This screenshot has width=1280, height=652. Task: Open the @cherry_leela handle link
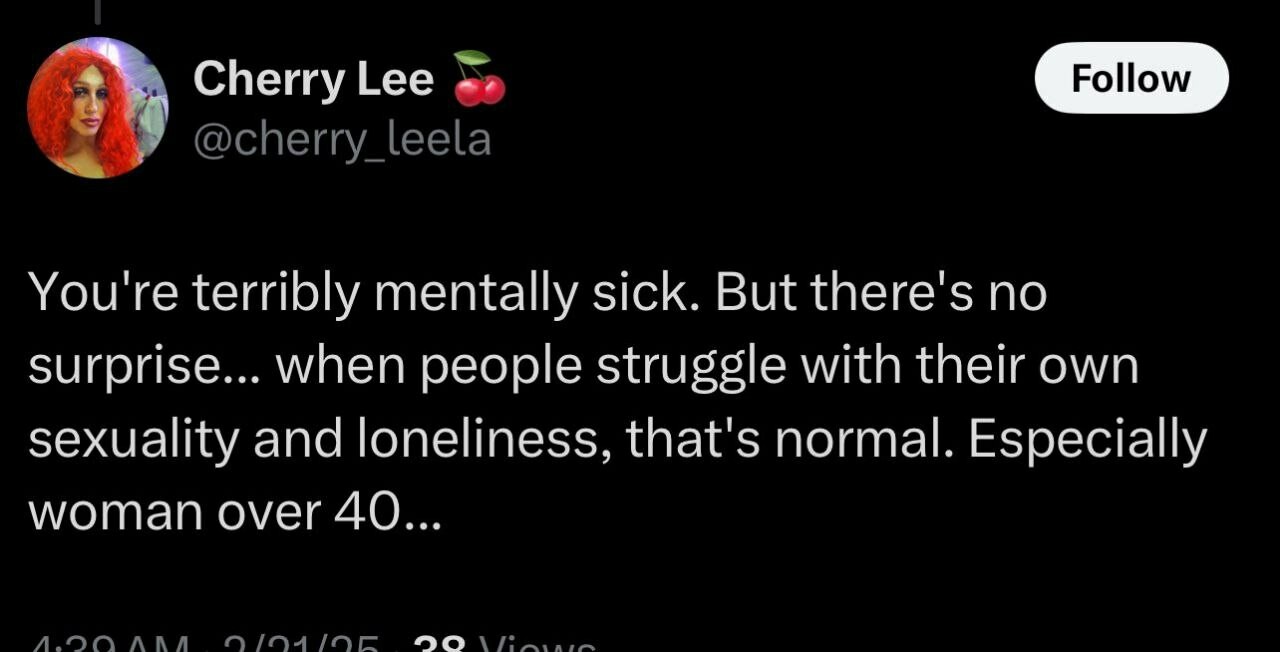(341, 139)
